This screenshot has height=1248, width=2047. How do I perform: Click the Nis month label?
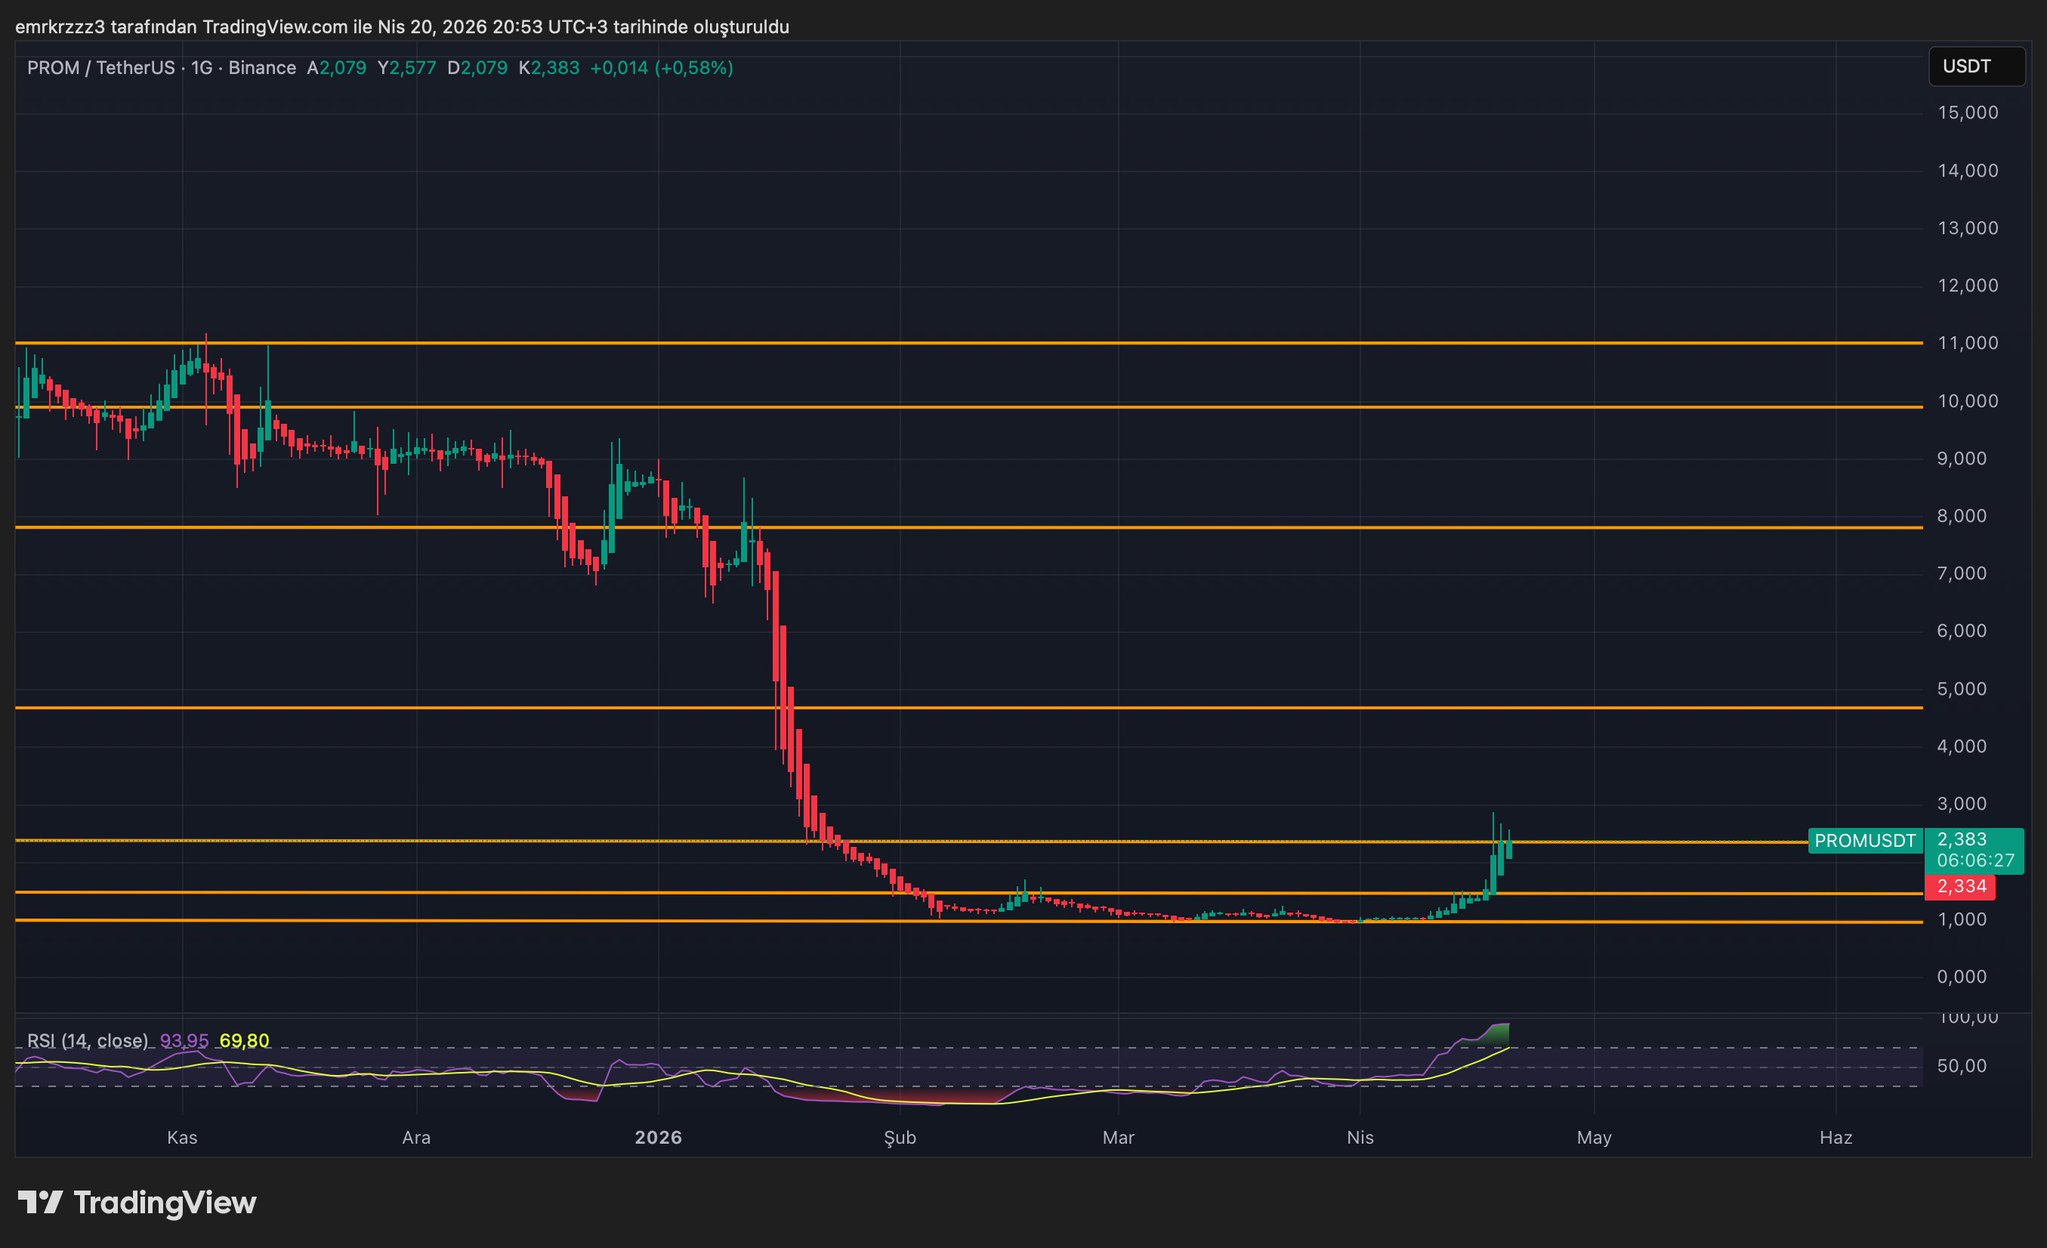(x=1360, y=1138)
